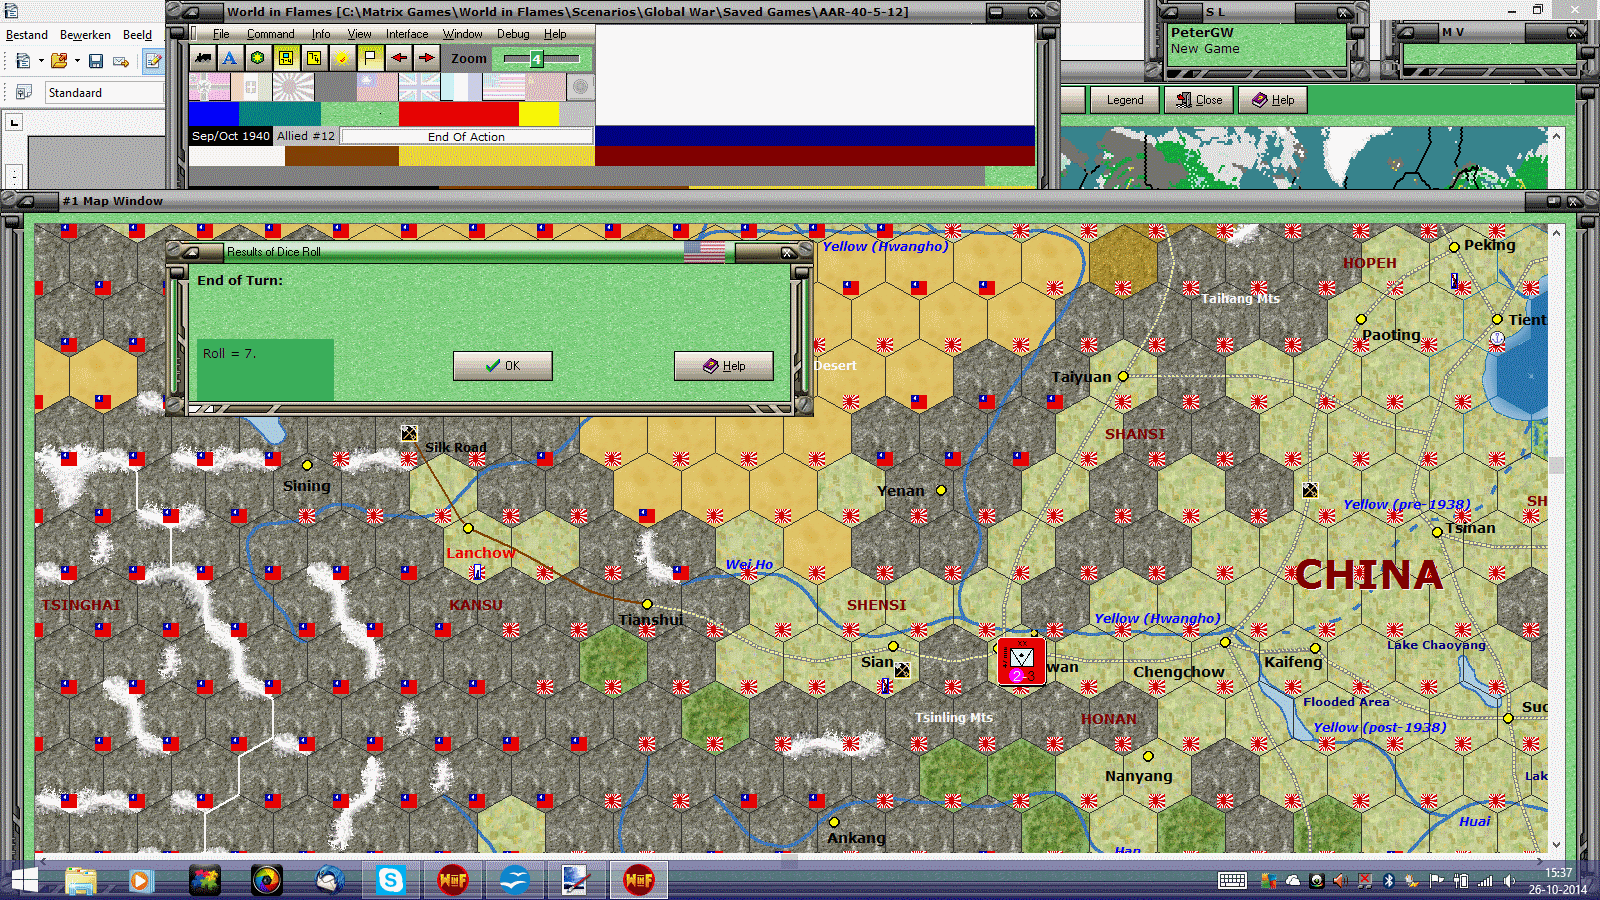Expand the open folder dropdown arrow
This screenshot has width=1600, height=900.
click(77, 61)
